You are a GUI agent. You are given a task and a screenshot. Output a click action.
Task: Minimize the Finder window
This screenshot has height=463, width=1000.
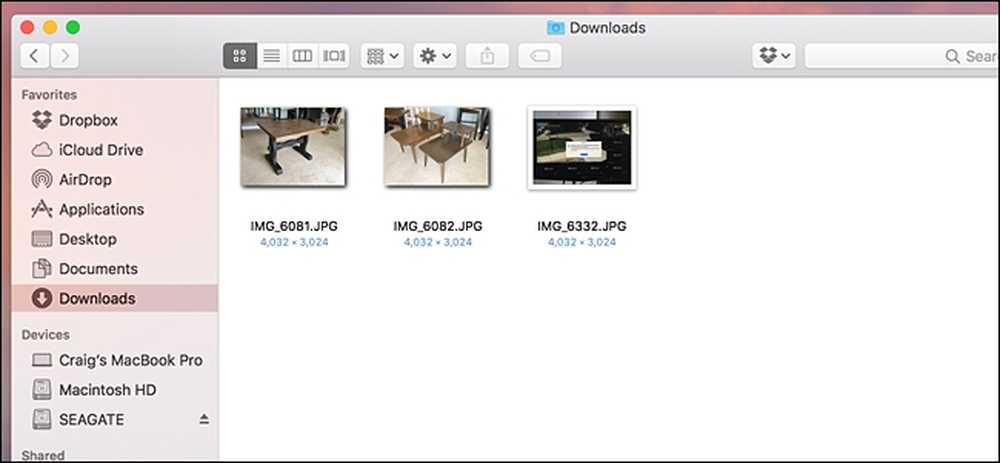pos(50,27)
